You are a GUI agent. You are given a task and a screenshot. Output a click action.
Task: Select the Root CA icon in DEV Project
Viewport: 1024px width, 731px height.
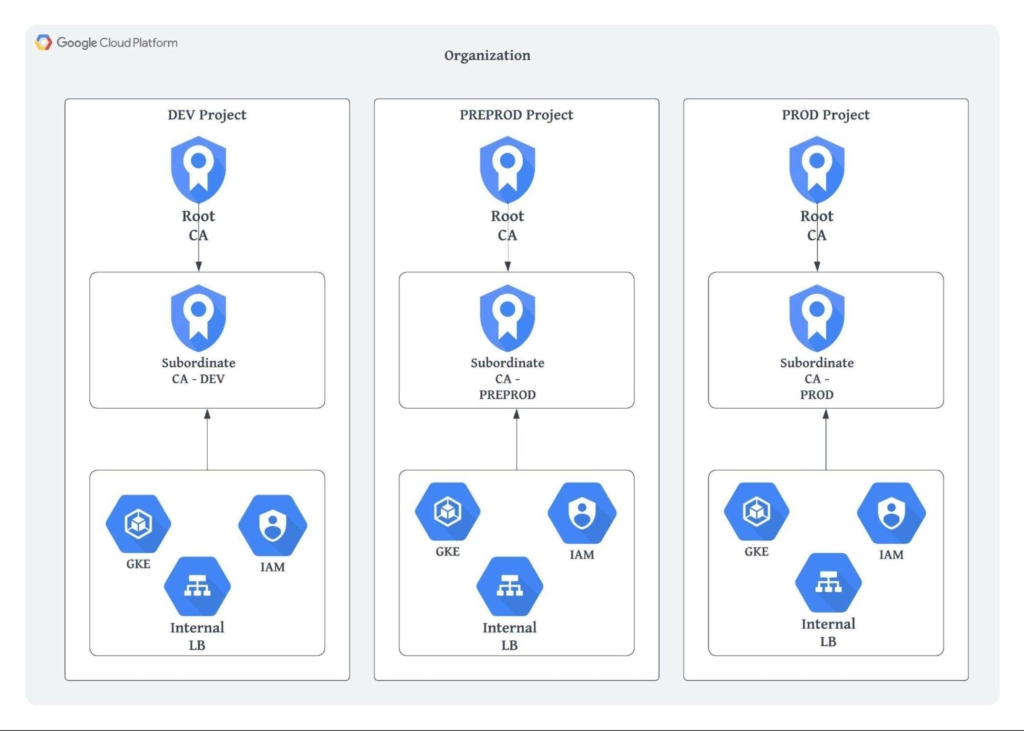(199, 170)
